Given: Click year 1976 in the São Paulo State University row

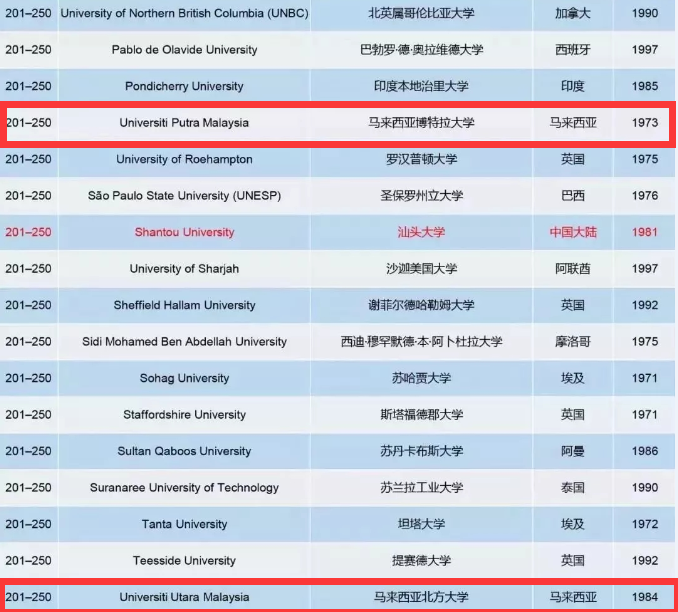Looking at the screenshot, I should coord(645,195).
